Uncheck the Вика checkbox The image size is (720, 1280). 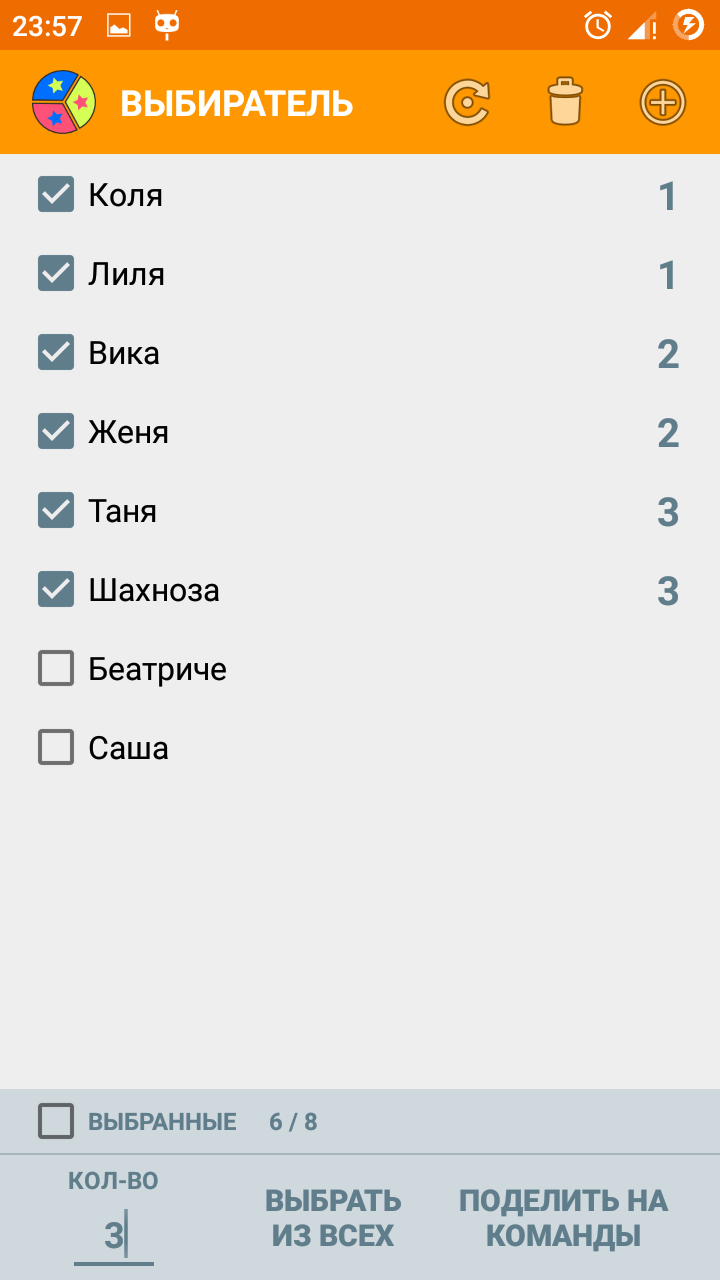[x=56, y=352]
